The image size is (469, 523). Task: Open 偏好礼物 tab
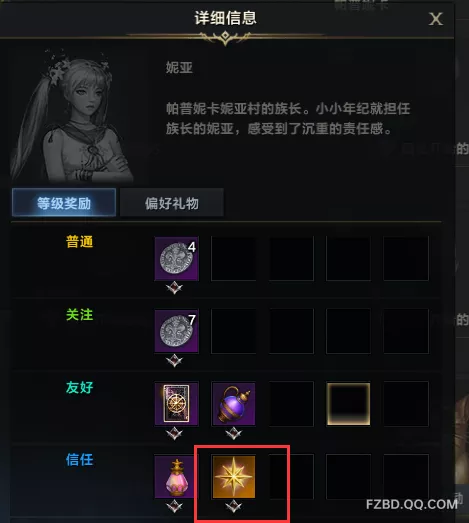click(x=171, y=202)
